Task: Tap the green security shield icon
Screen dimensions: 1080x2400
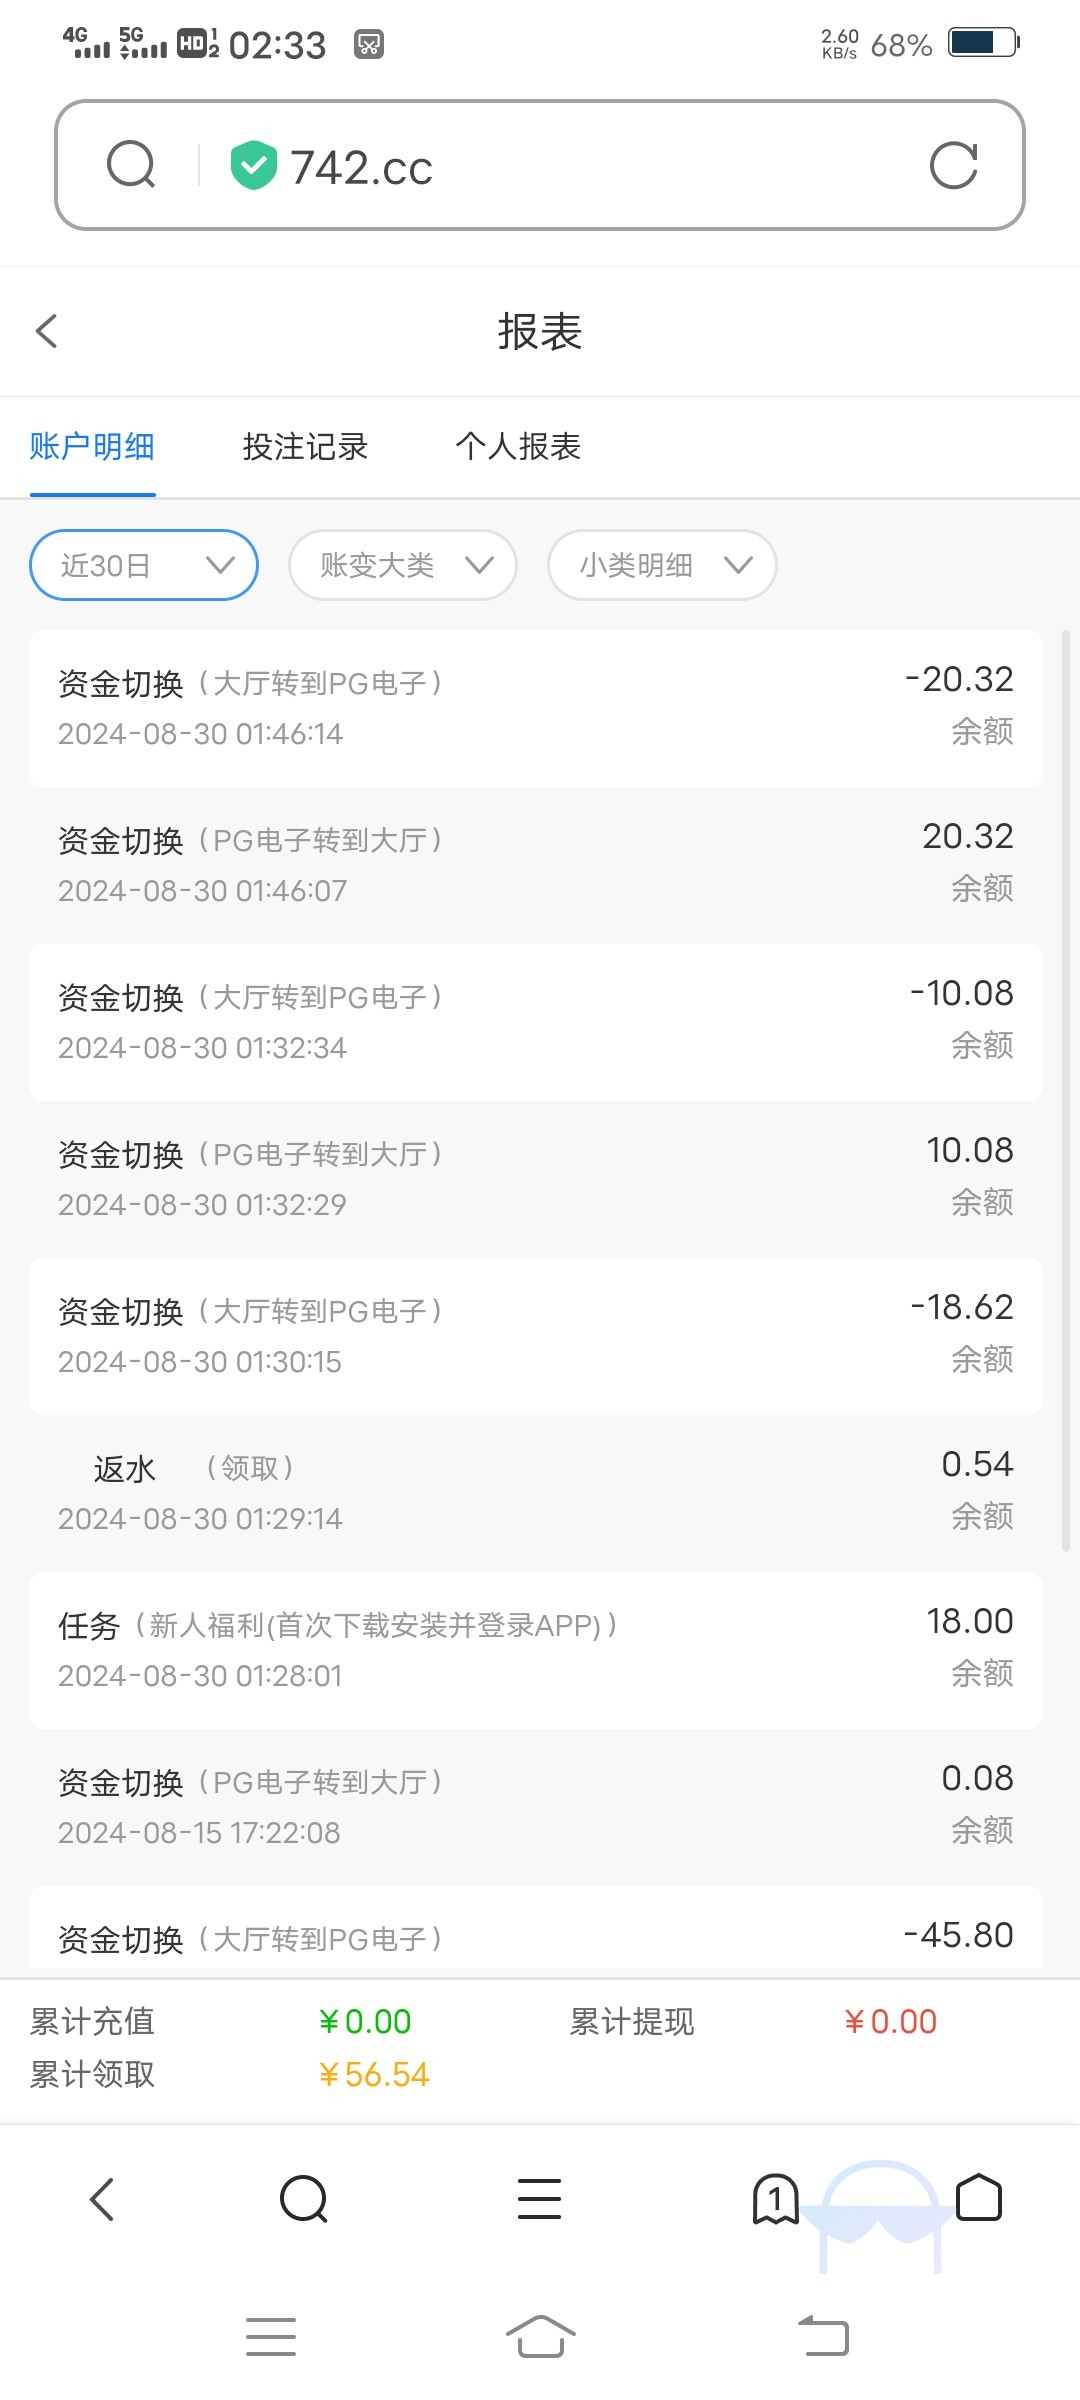Action: click(x=253, y=166)
